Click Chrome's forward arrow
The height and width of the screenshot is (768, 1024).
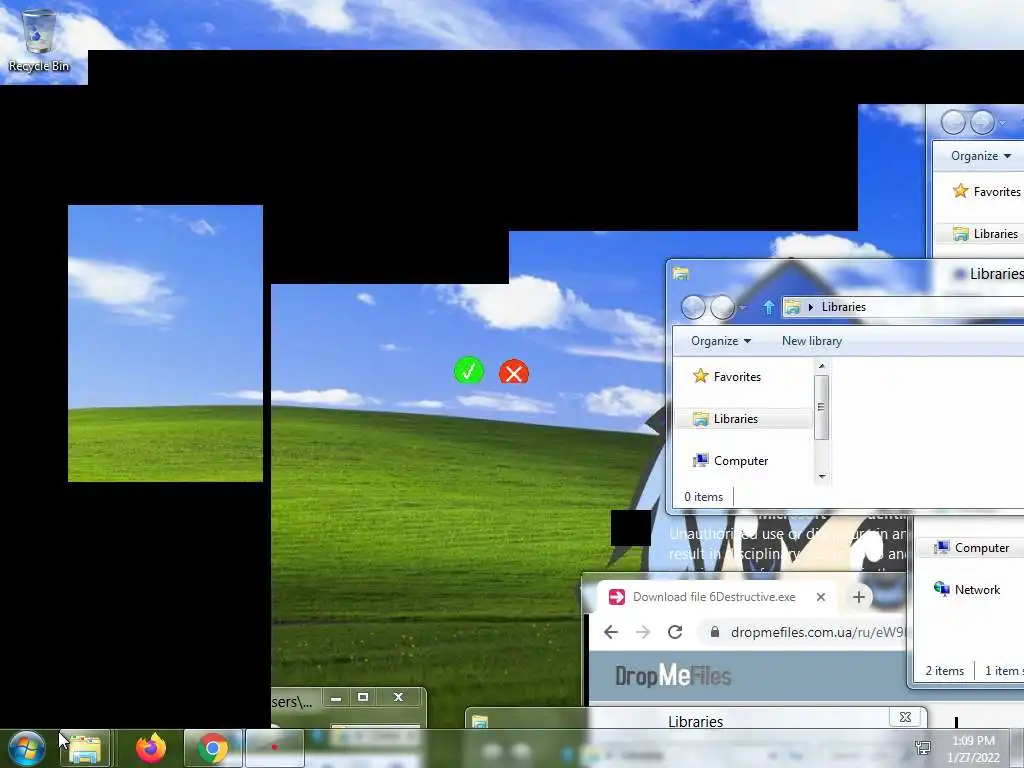tap(643, 632)
